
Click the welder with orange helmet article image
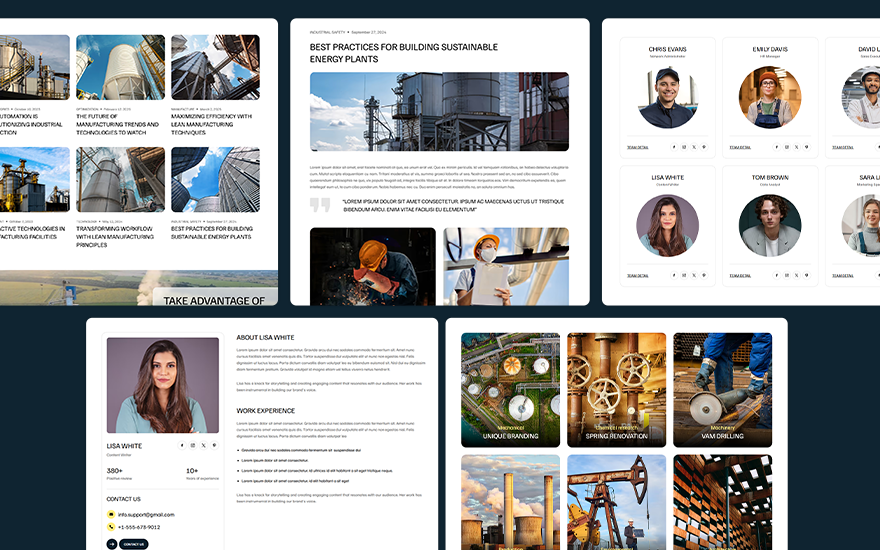click(373, 267)
